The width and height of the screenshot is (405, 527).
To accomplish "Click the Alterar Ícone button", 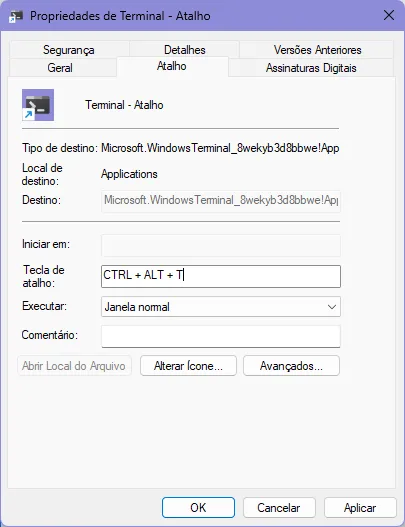I will click(x=188, y=366).
